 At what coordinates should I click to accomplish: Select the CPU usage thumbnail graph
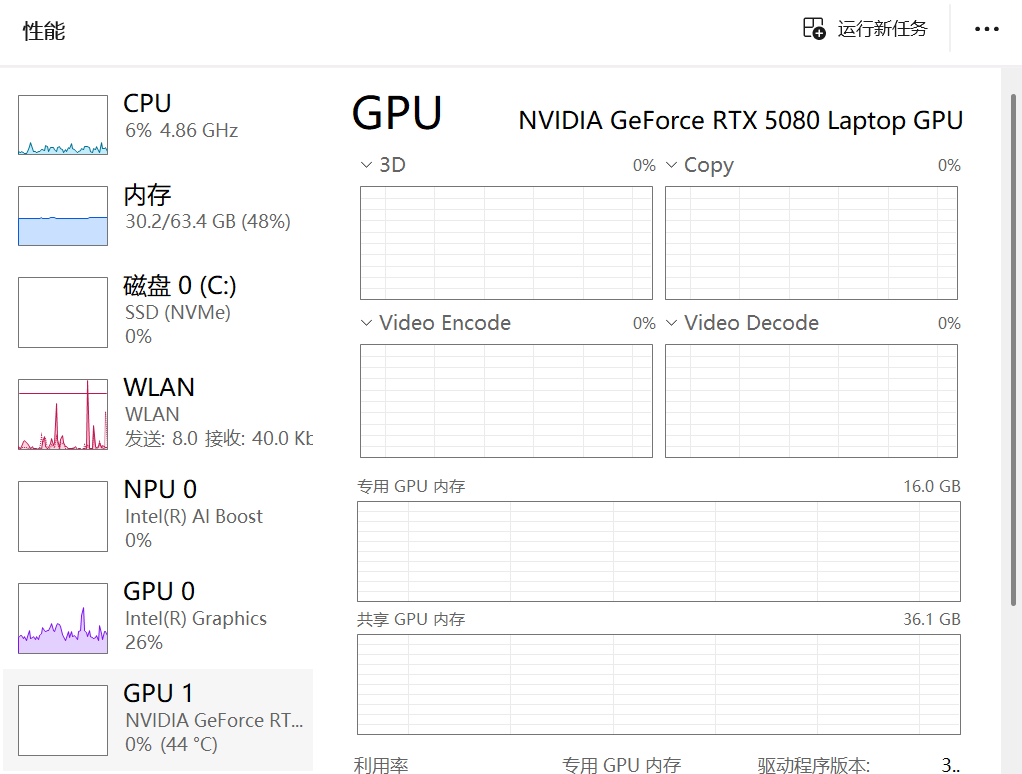point(63,125)
